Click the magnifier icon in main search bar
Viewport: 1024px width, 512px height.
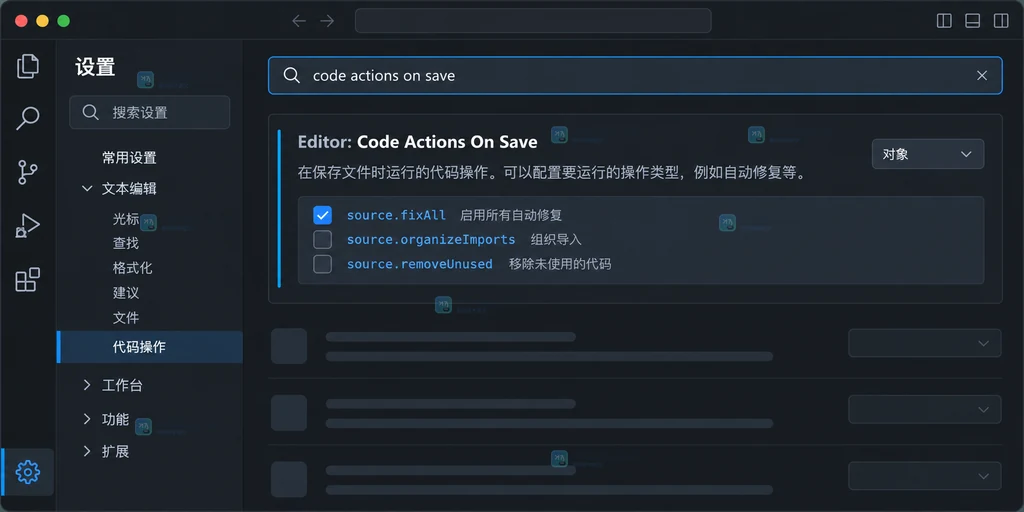point(291,75)
